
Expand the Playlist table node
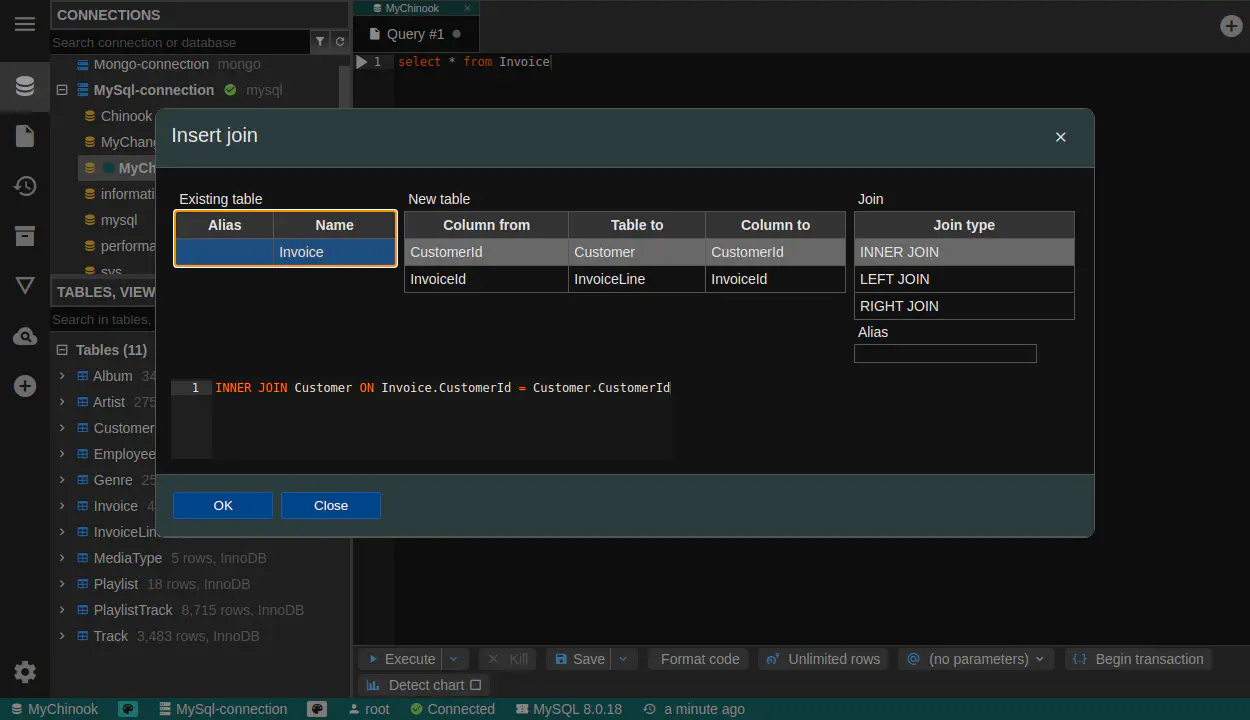coord(62,584)
